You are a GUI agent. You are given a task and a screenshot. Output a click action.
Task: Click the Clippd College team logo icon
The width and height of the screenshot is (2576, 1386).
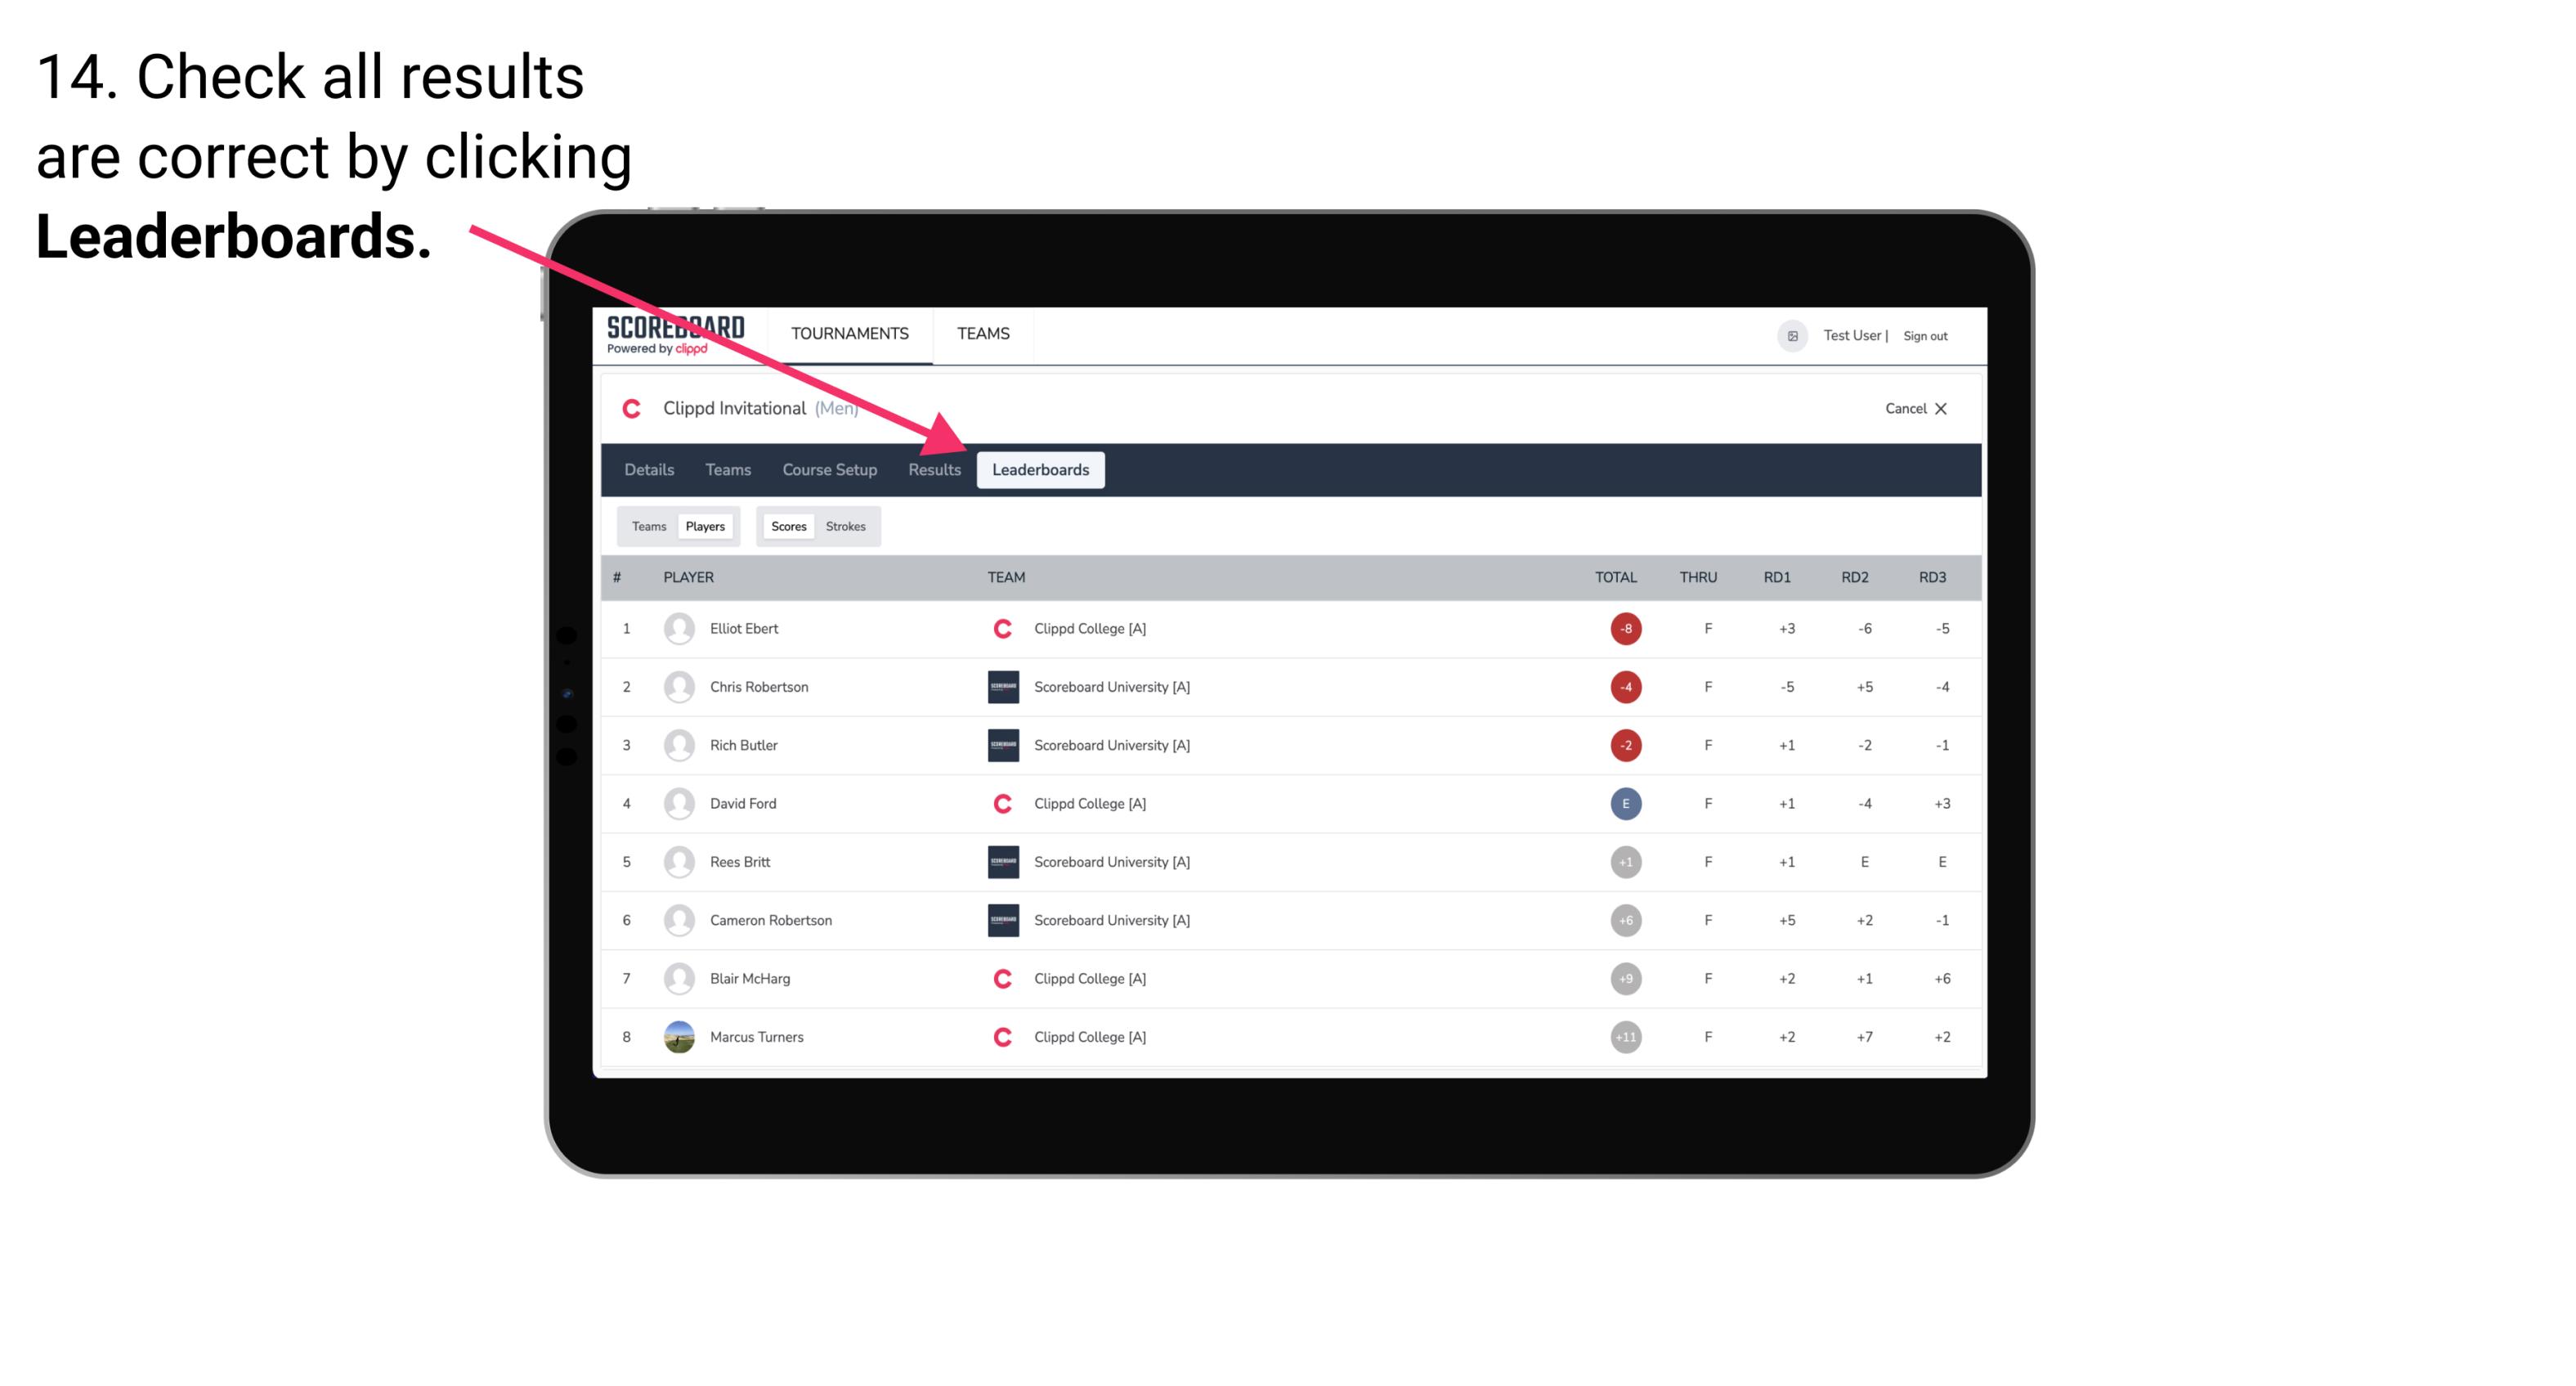tap(1000, 628)
